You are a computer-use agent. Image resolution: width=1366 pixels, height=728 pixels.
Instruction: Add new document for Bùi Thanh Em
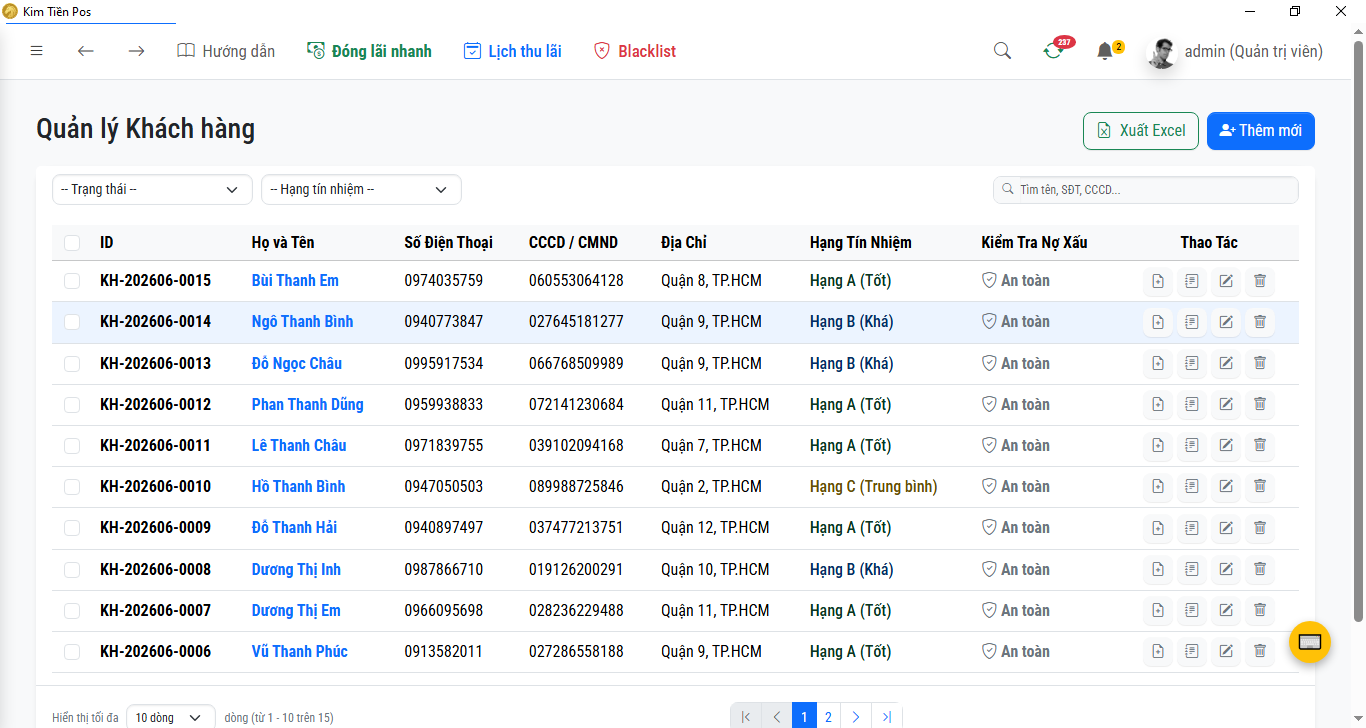click(x=1158, y=281)
